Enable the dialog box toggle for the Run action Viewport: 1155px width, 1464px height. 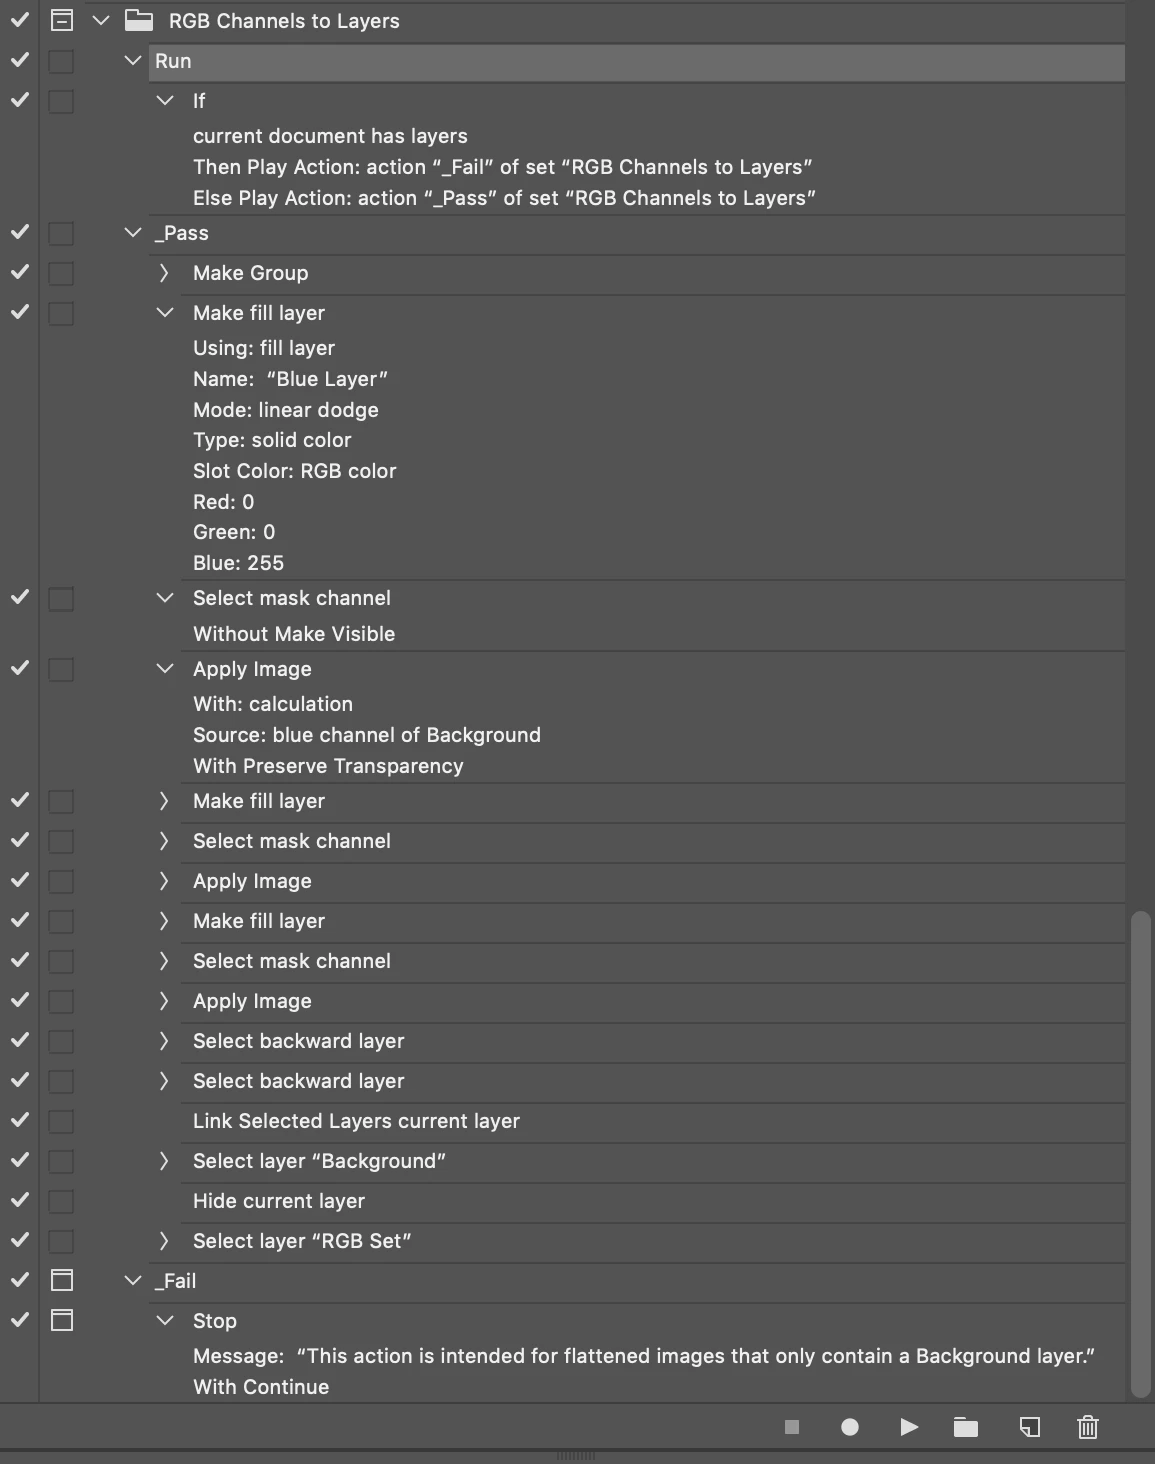pyautogui.click(x=62, y=62)
